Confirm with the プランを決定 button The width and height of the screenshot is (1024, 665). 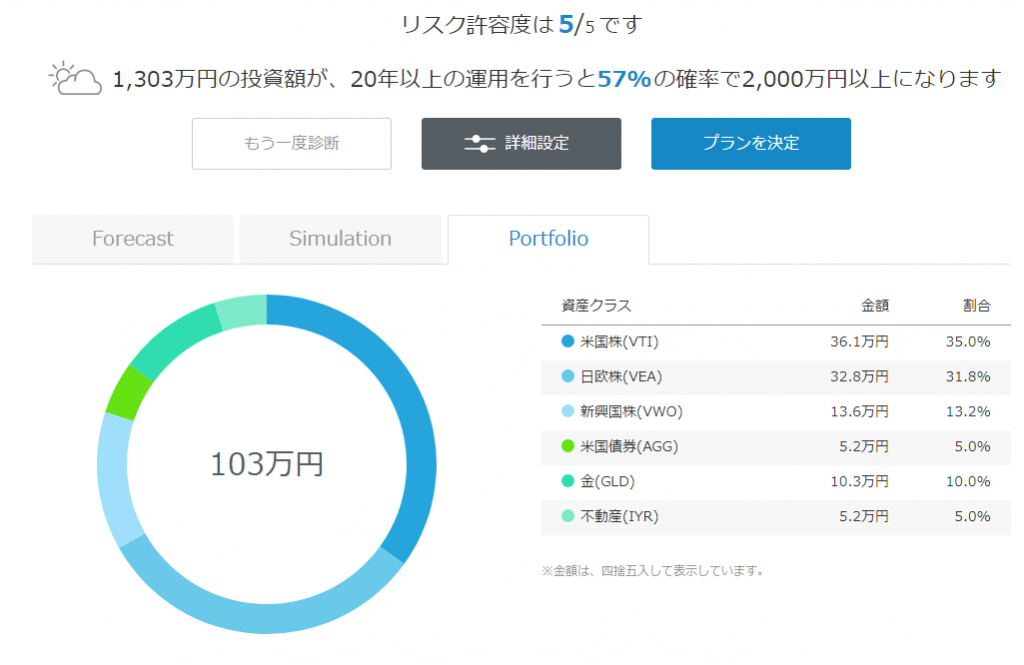[750, 143]
